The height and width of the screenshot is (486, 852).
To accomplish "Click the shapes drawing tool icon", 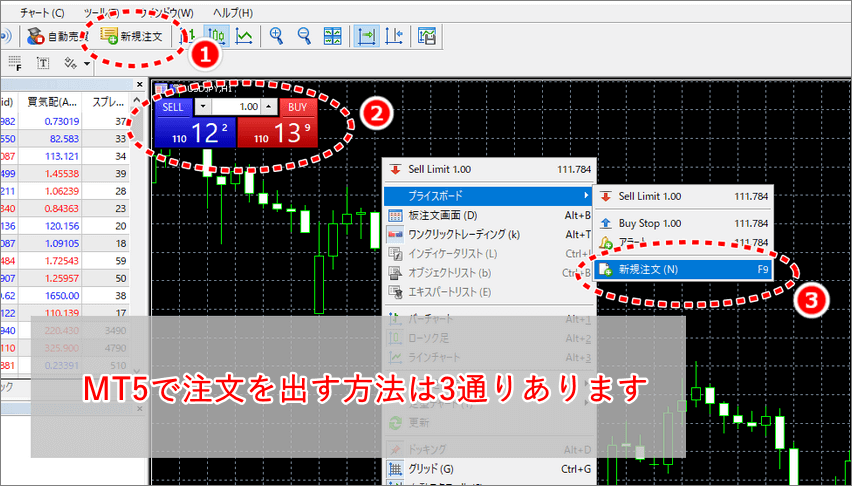I will point(71,64).
